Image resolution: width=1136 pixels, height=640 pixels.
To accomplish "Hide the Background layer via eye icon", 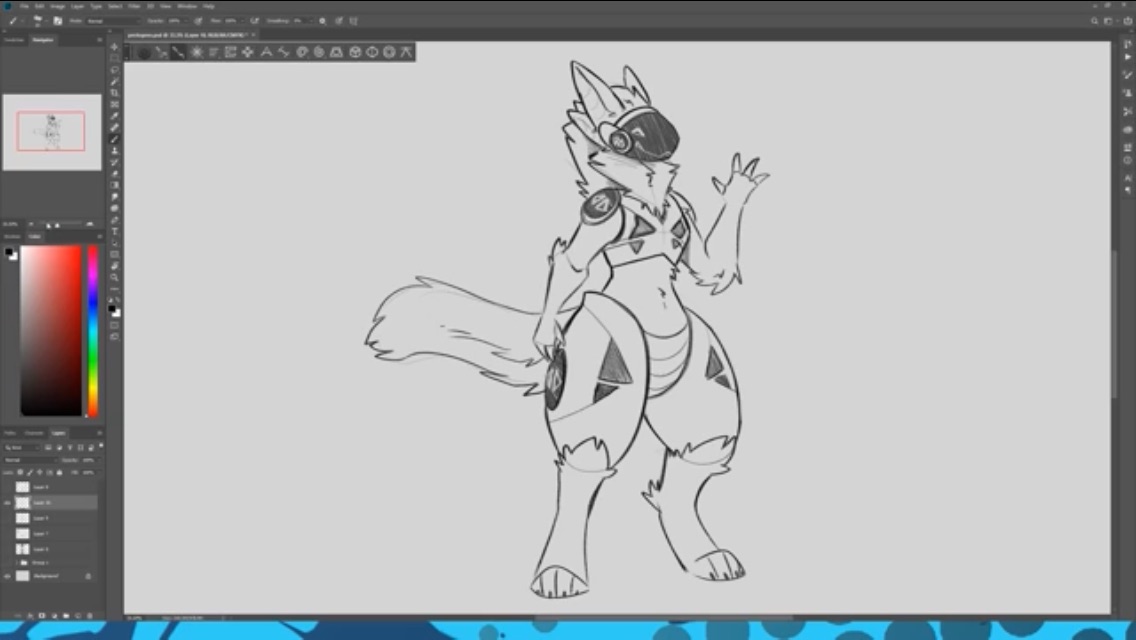I will [8, 576].
